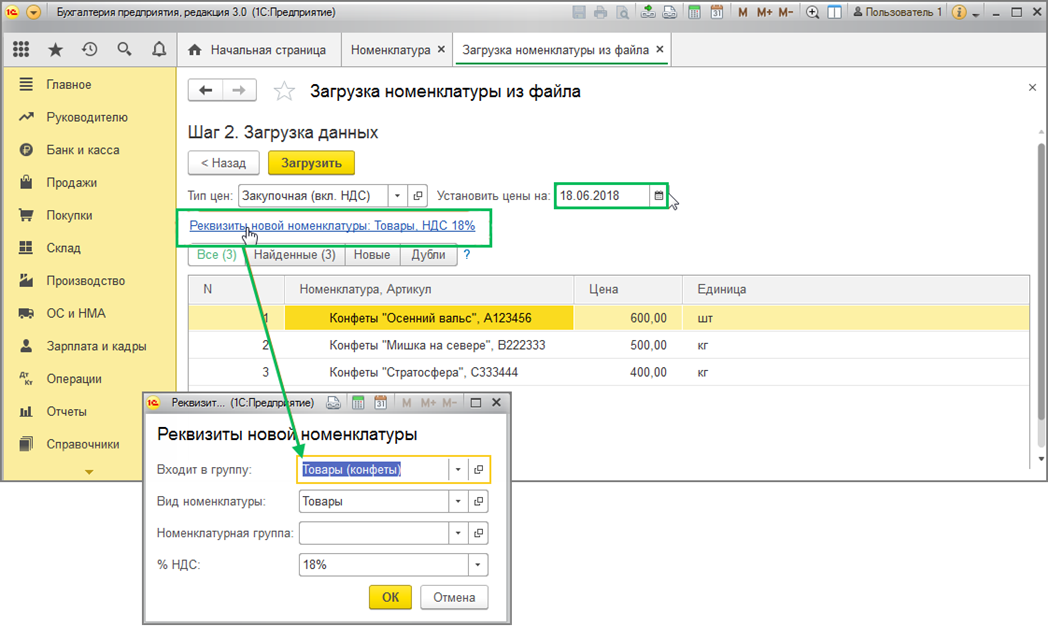This screenshot has width=1048, height=626.
Task: Select the Все (3) tab
Action: [x=217, y=255]
